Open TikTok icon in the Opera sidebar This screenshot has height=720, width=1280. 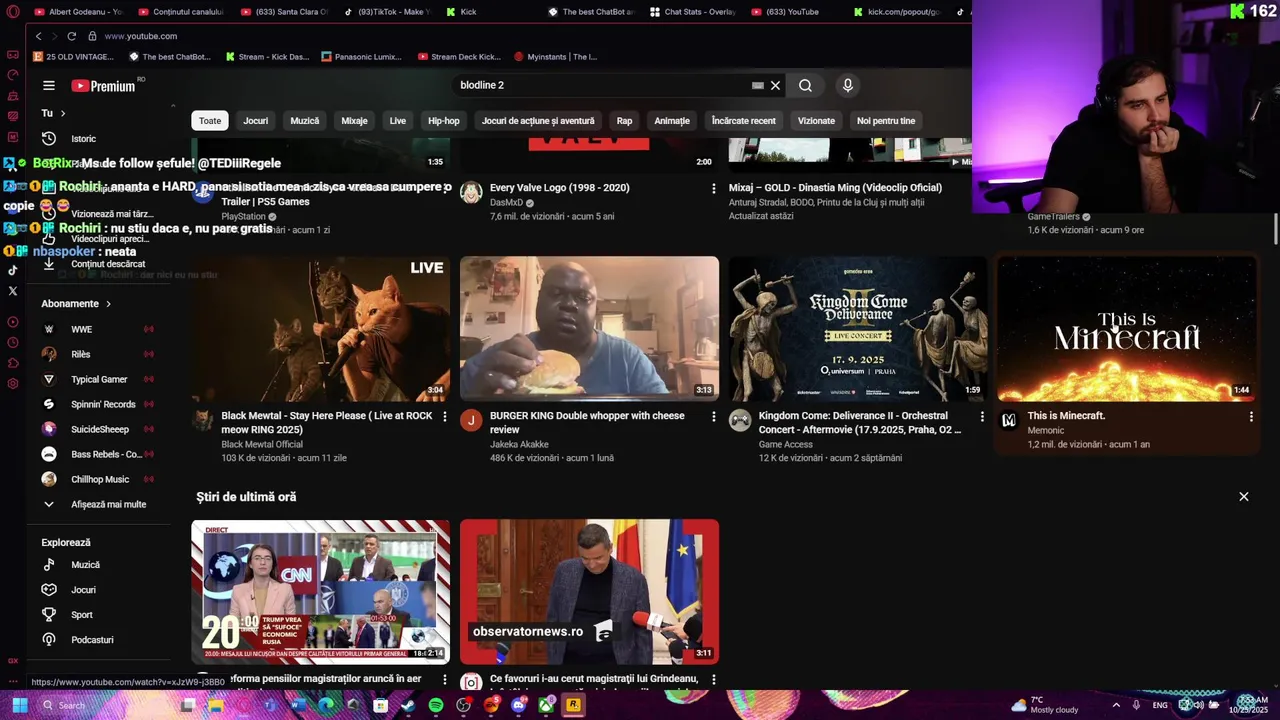[x=12, y=270]
